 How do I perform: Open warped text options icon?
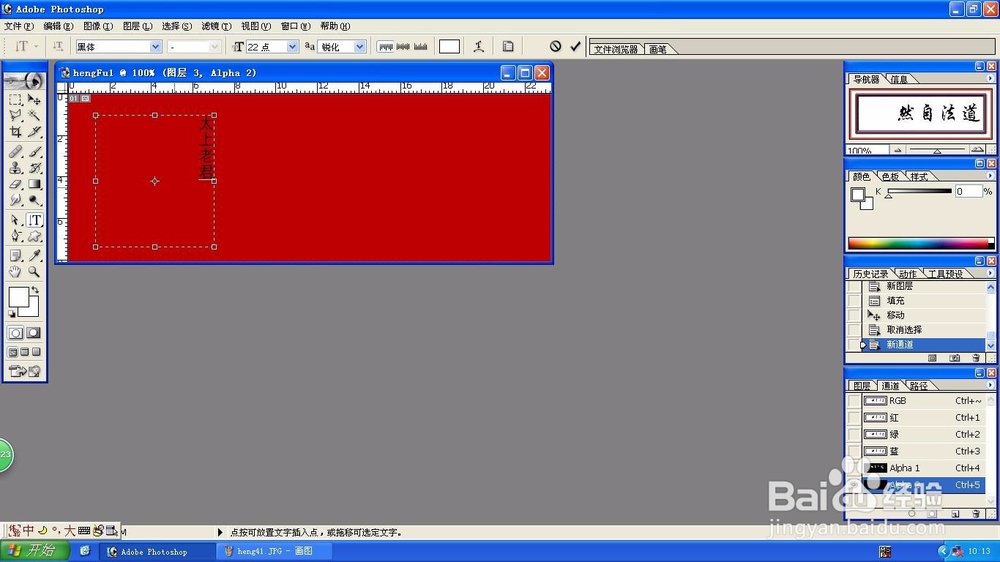(478, 46)
